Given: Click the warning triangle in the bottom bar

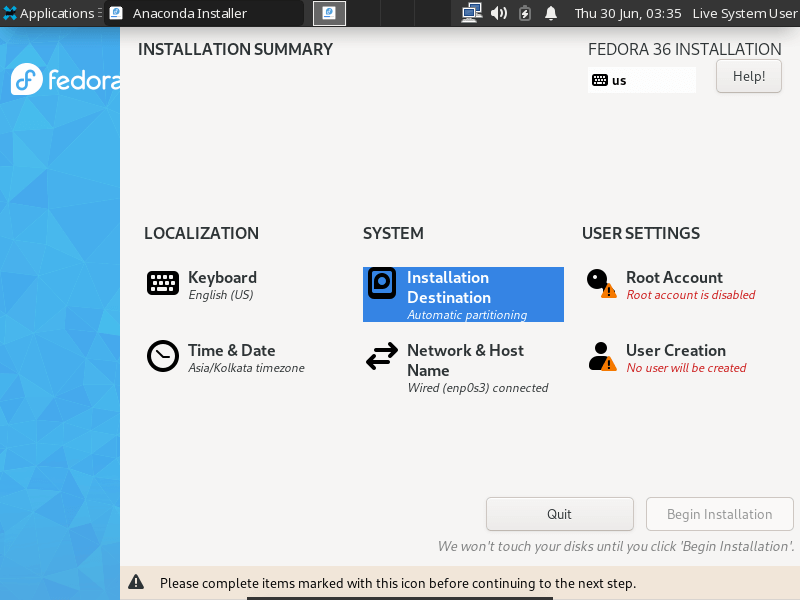Looking at the screenshot, I should (x=136, y=582).
